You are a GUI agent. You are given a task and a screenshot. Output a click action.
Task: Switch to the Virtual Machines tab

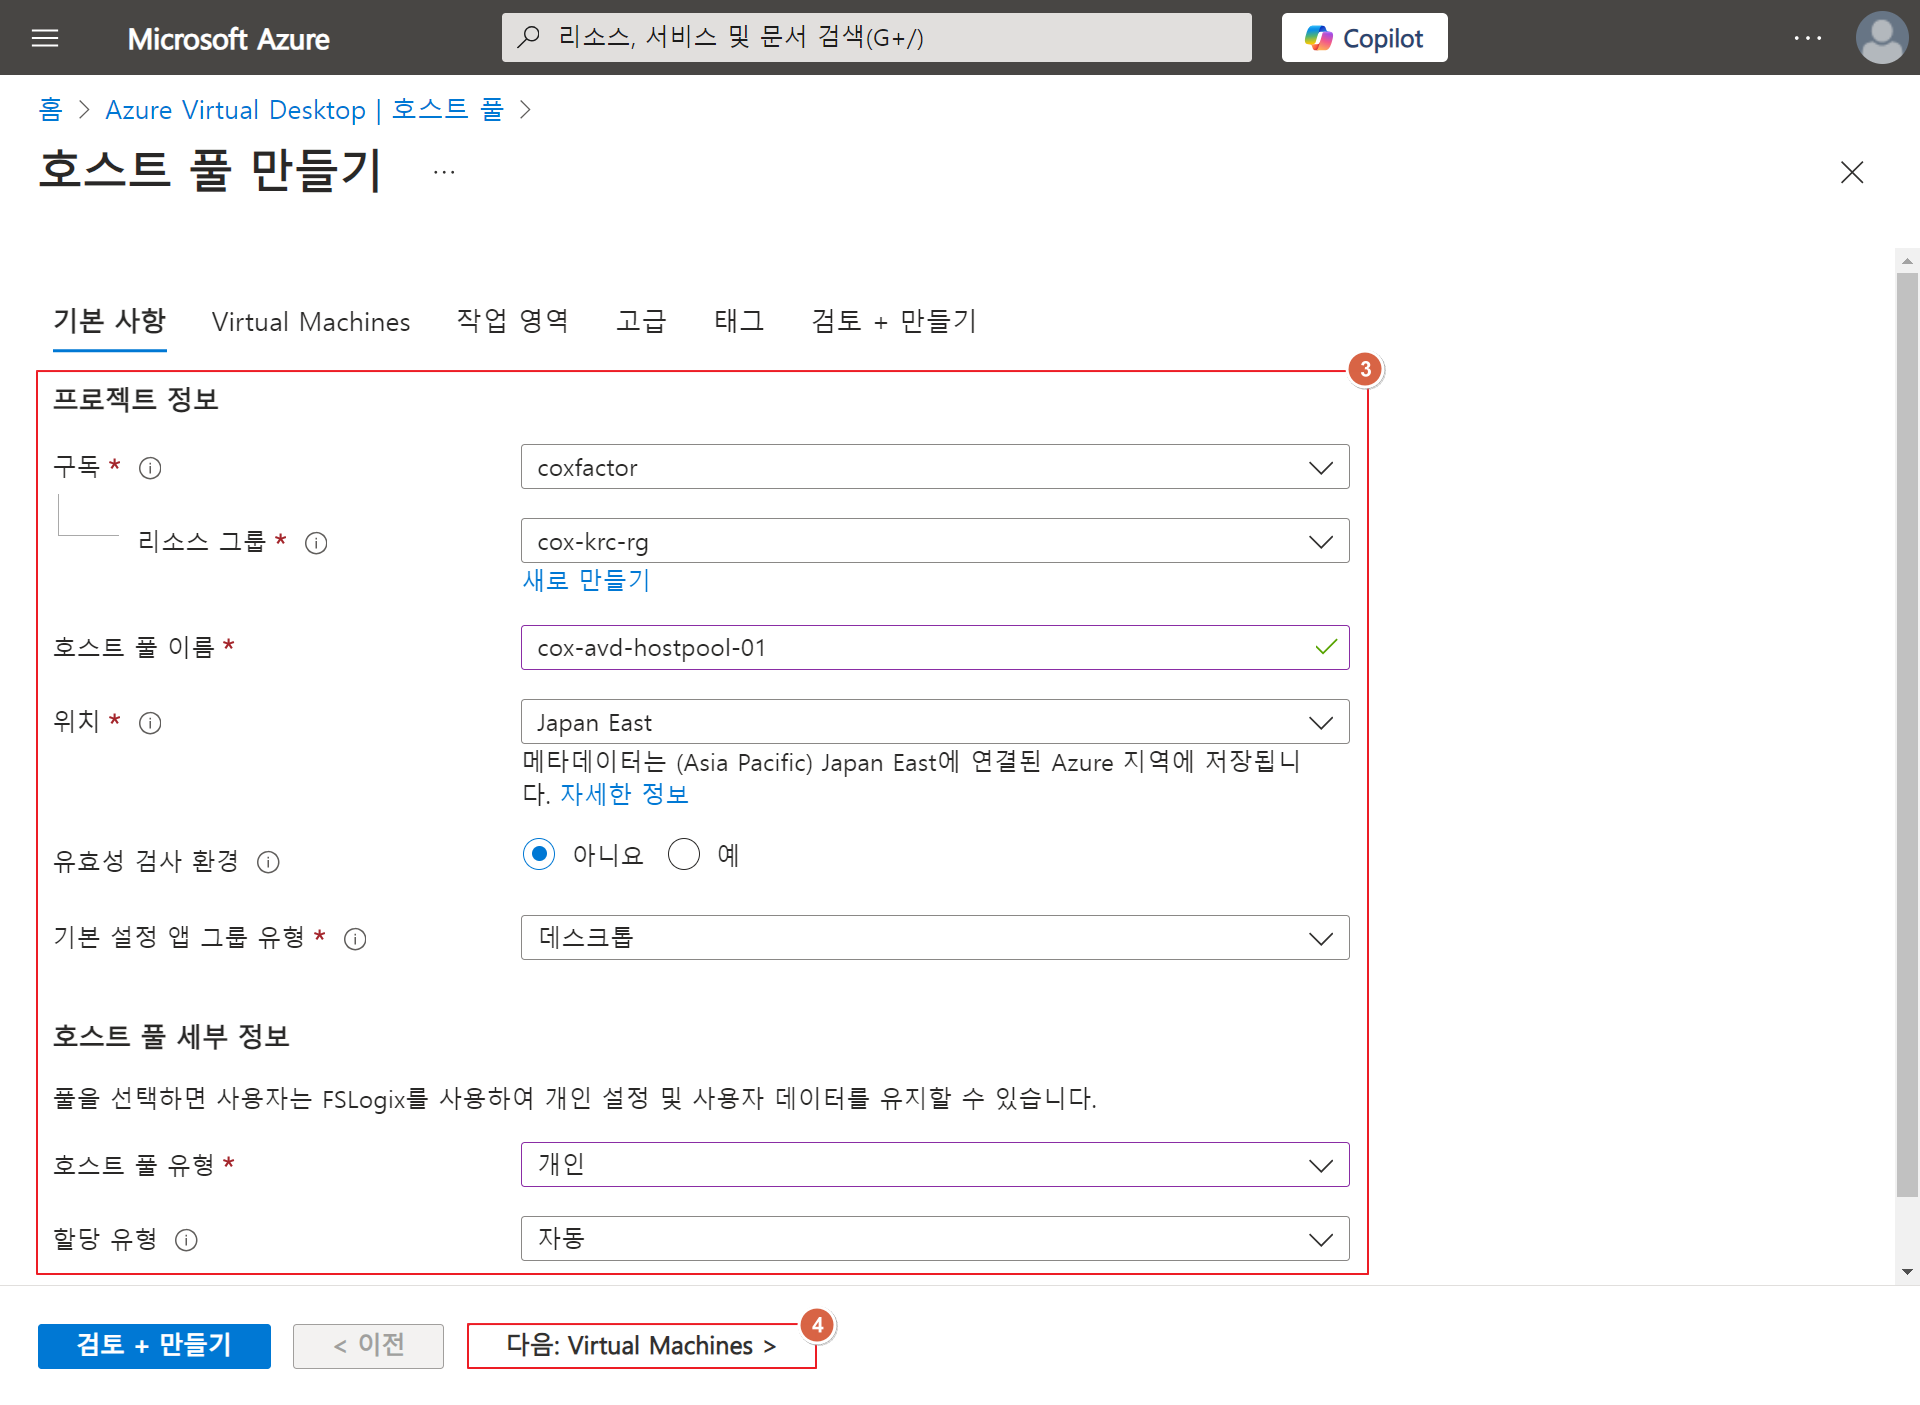[311, 322]
